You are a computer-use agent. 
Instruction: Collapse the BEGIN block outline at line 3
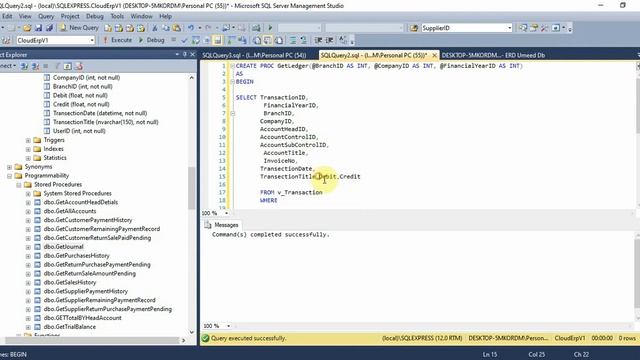point(232,82)
